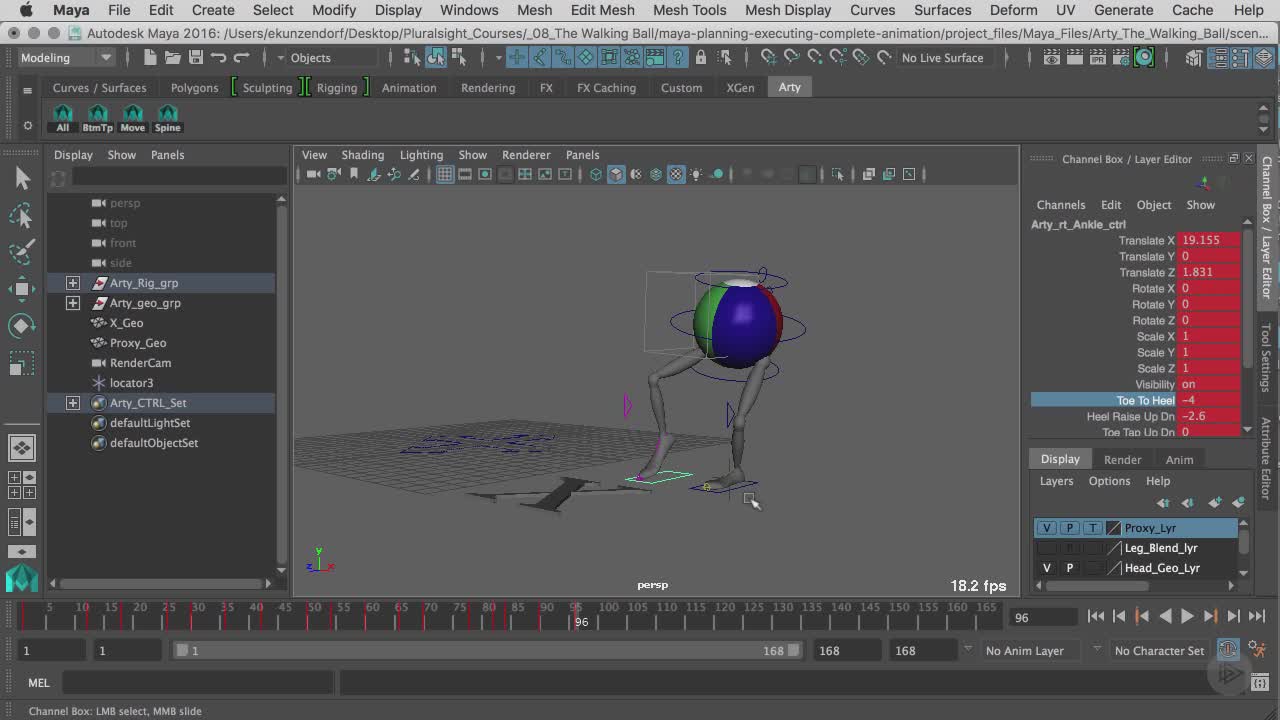Jump to next keyframe
This screenshot has width=1280, height=720.
click(1210, 617)
